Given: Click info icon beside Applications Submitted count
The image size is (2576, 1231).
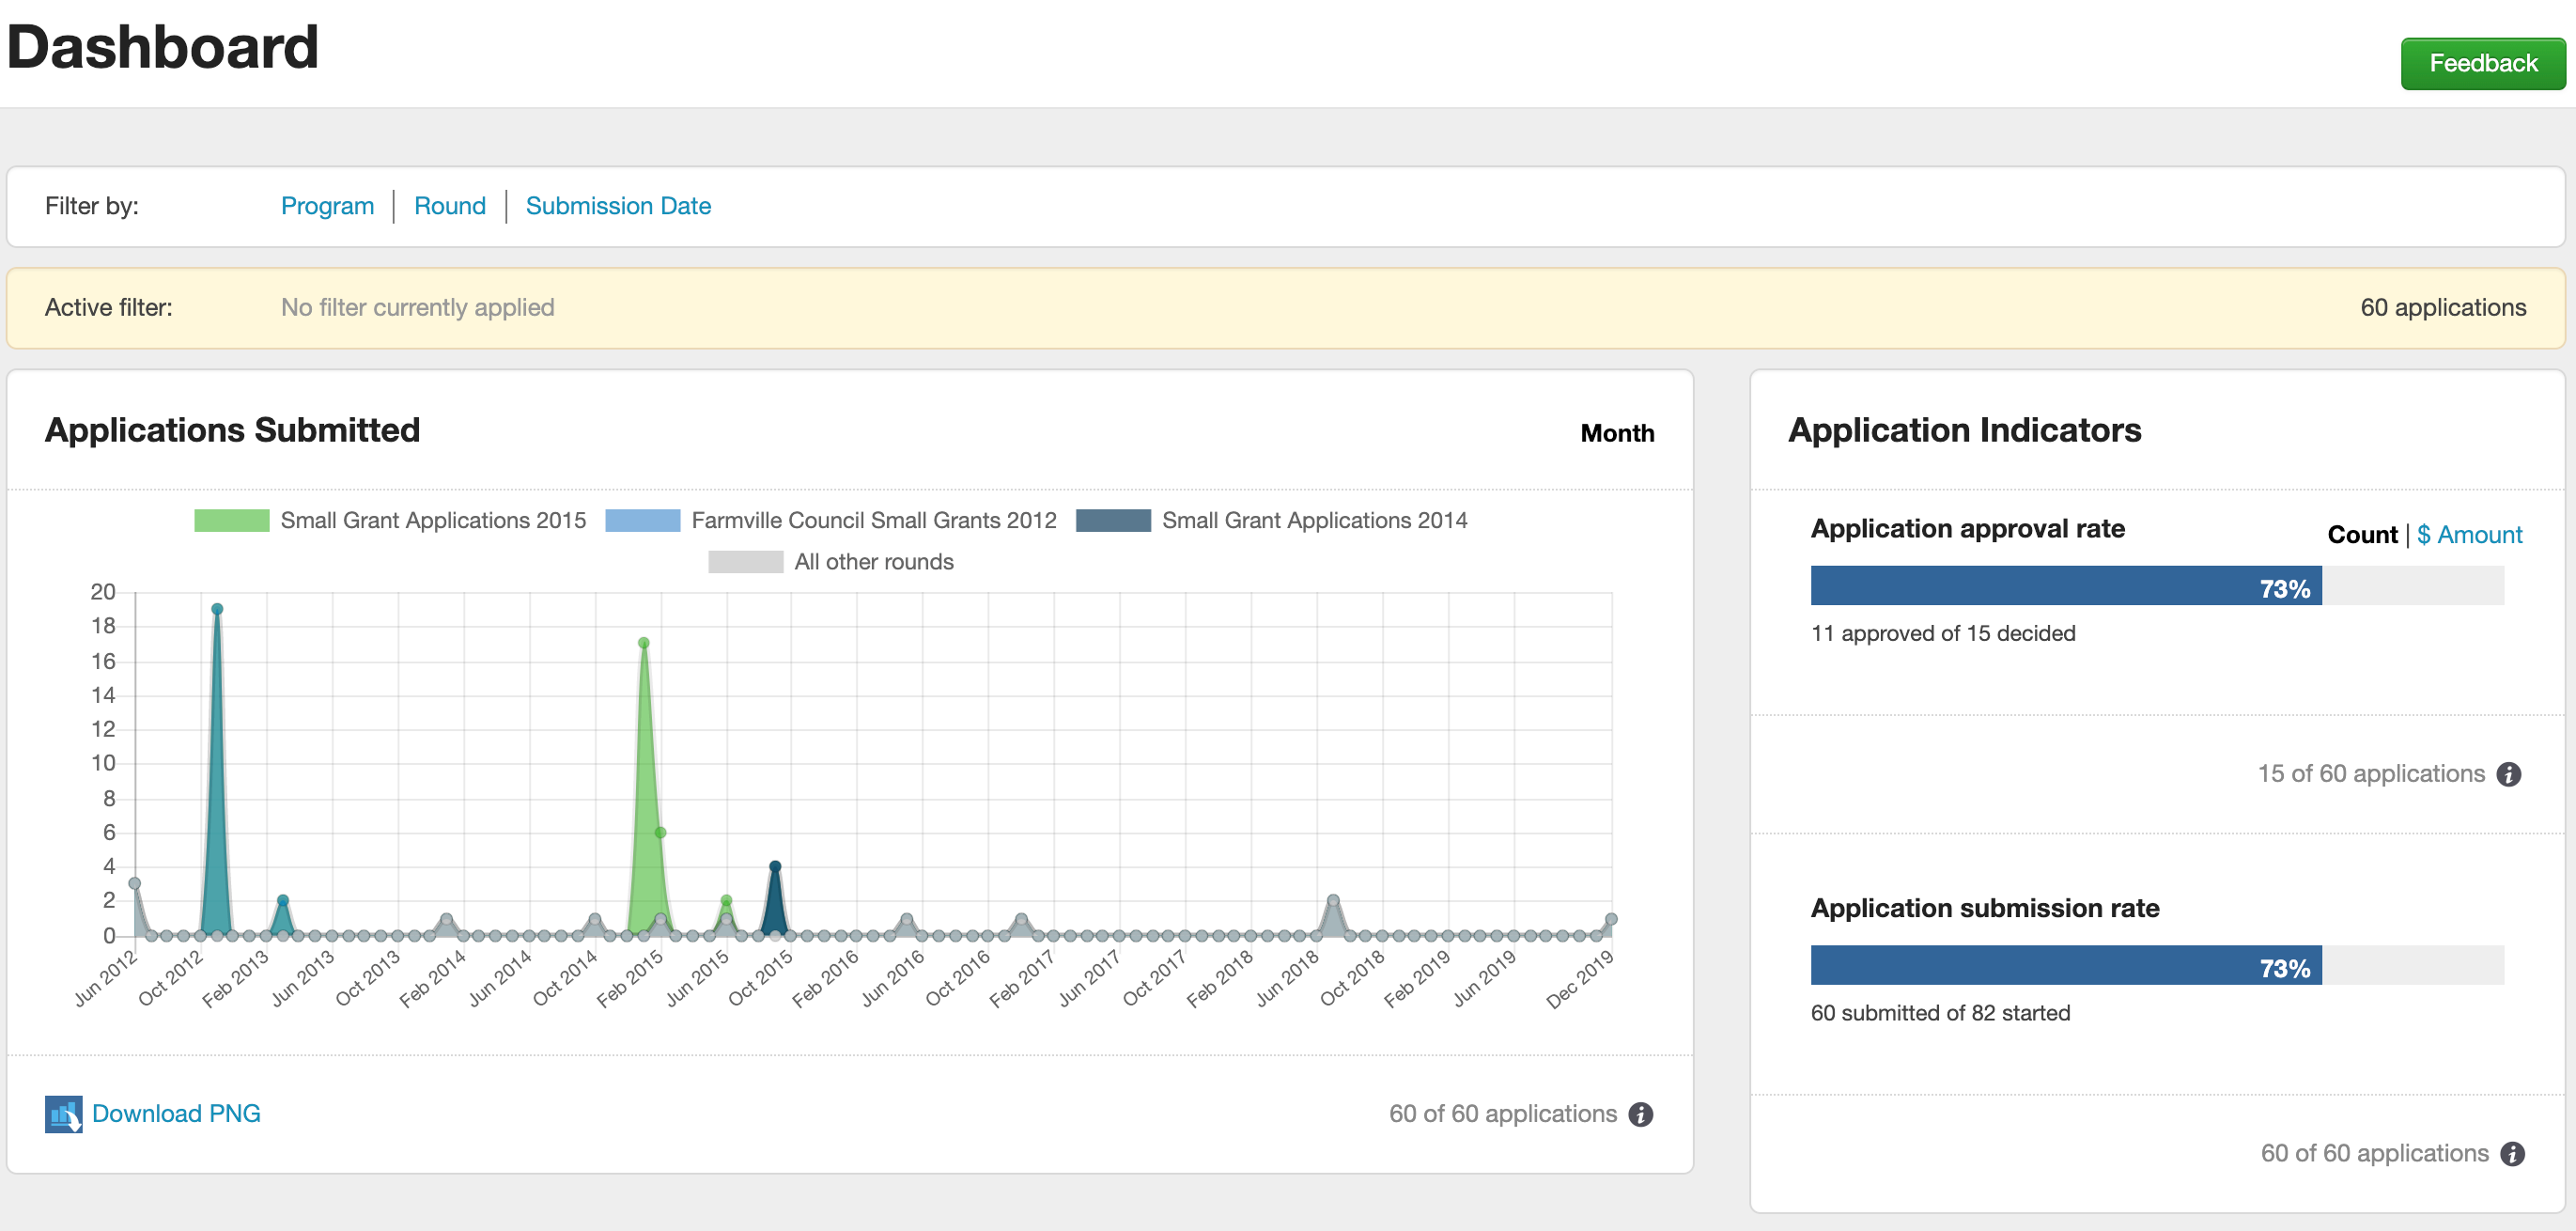Looking at the screenshot, I should tap(1640, 1114).
